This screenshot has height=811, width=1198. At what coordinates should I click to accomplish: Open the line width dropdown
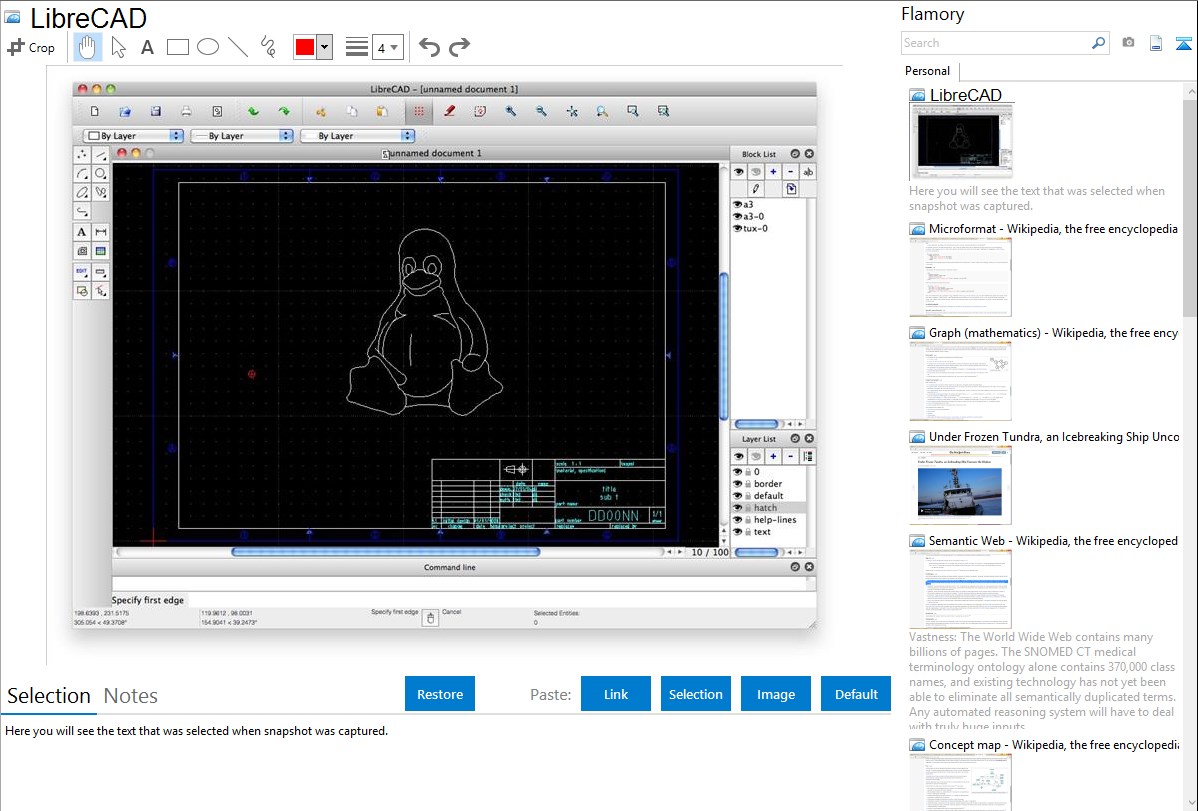click(387, 47)
